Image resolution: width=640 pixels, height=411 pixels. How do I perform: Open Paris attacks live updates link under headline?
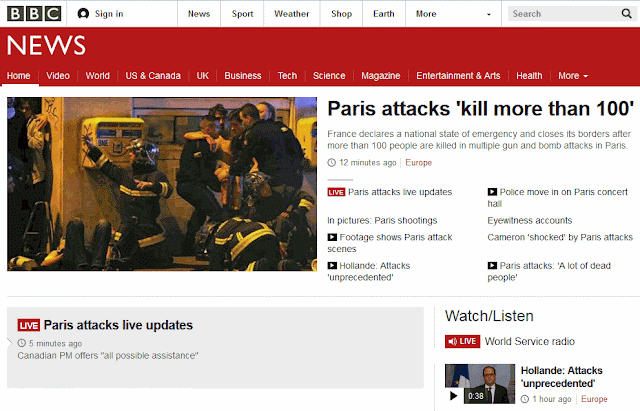[x=400, y=192]
